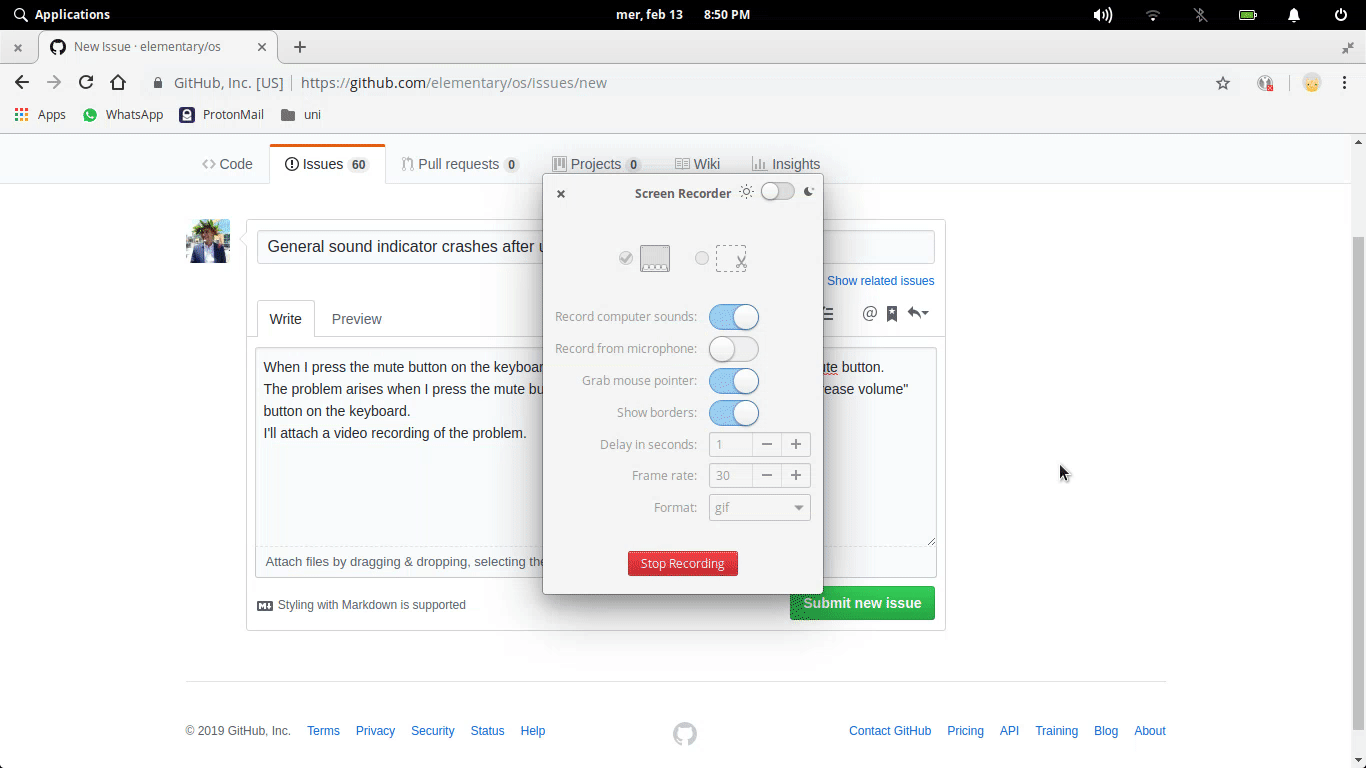The image size is (1366, 768).
Task: Open the Insights repository tab
Action: coord(786,164)
